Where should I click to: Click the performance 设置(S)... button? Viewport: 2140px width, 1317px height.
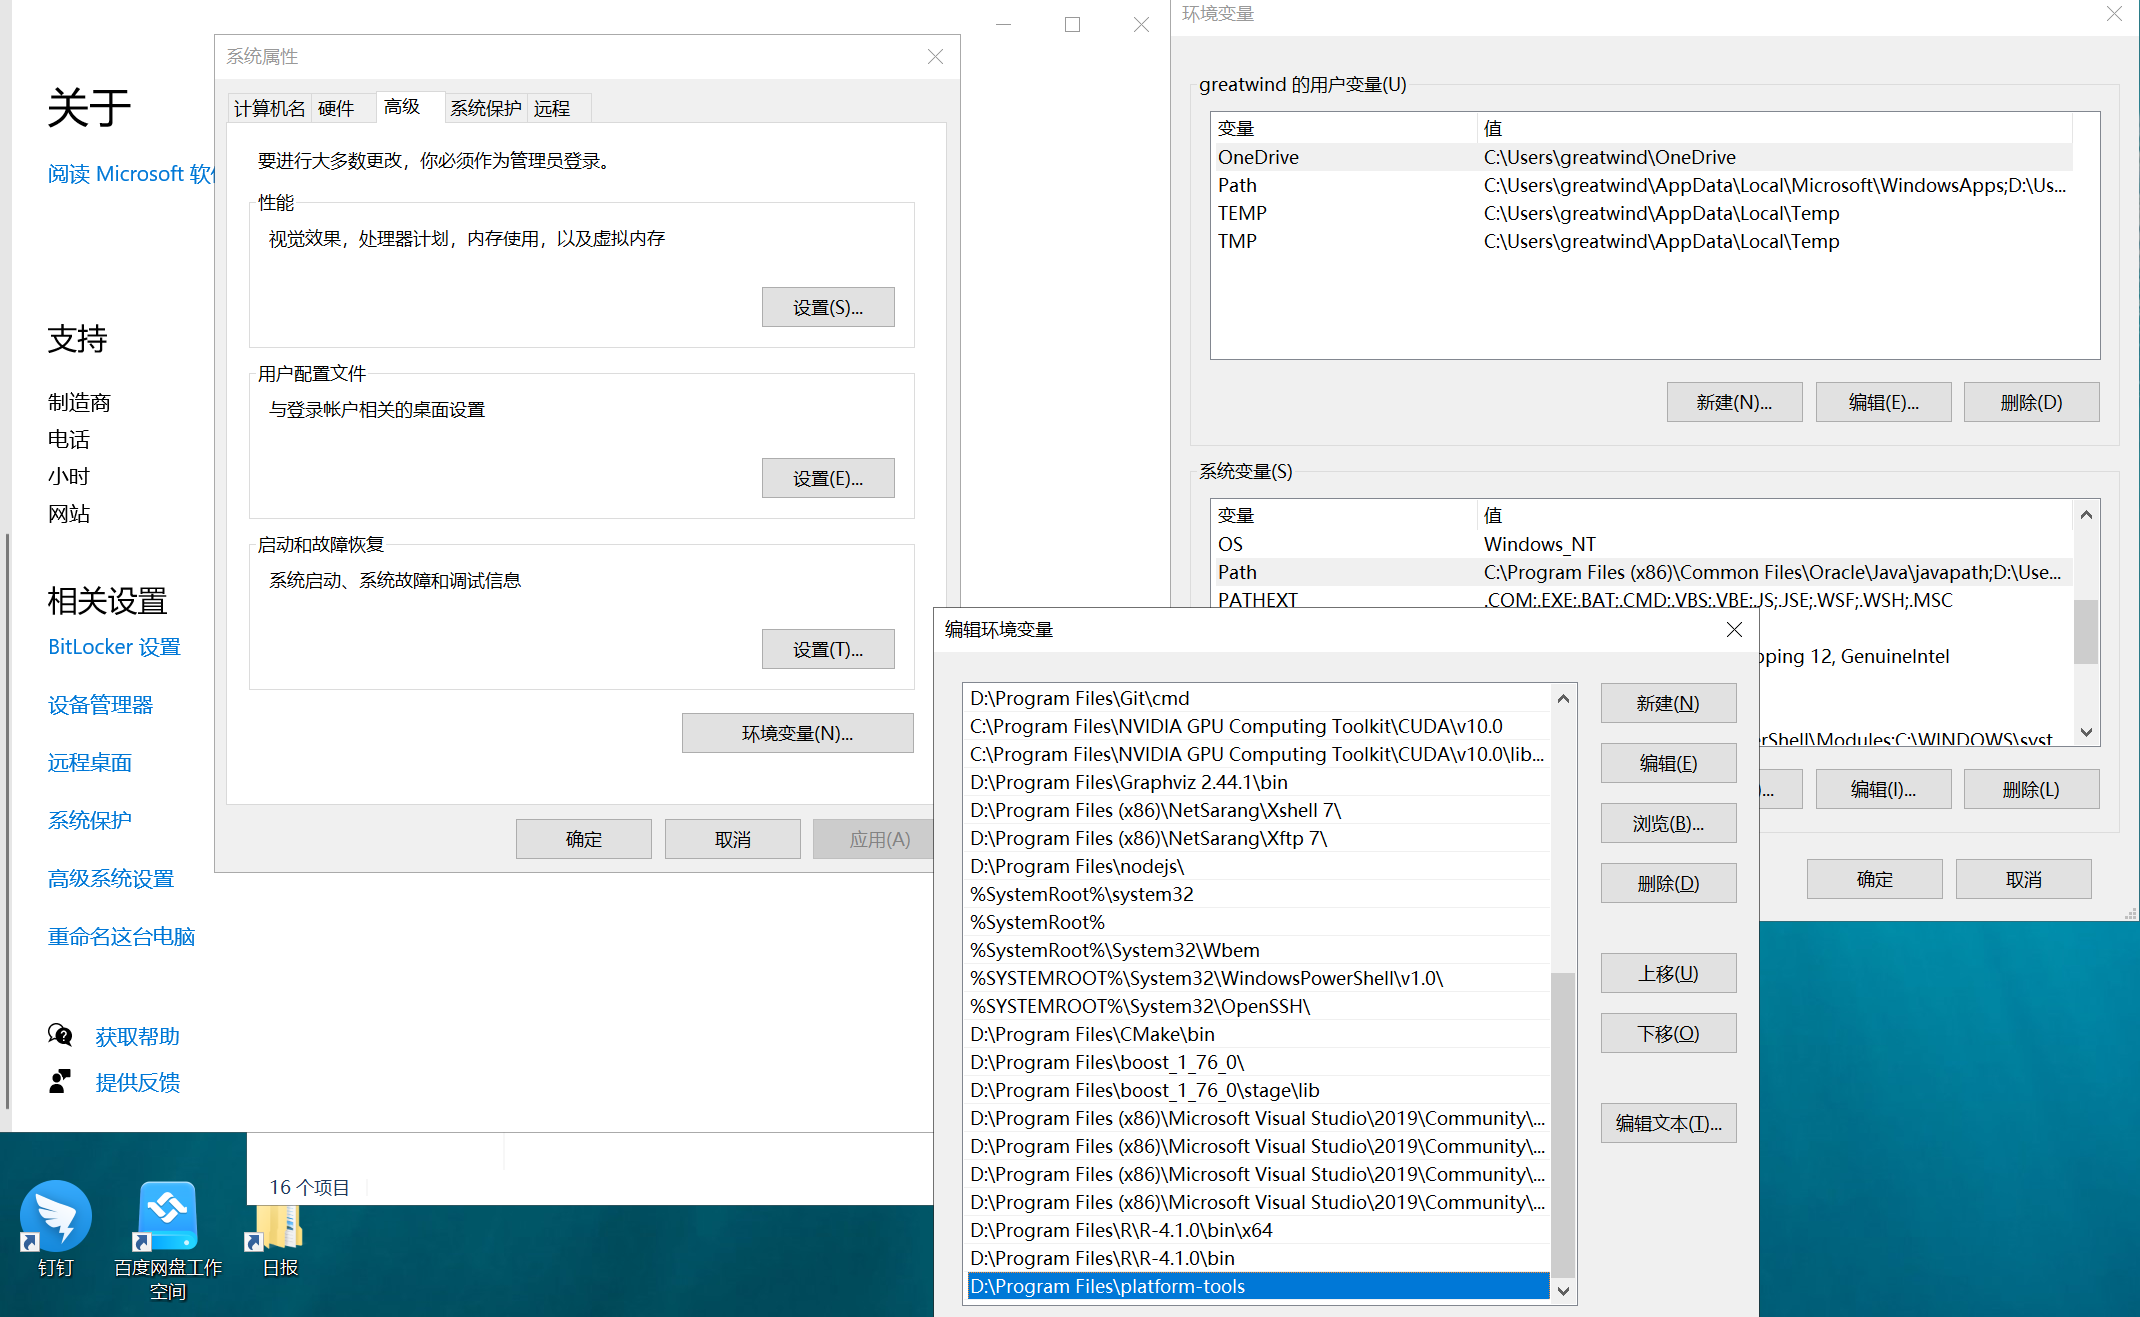pyautogui.click(x=828, y=307)
